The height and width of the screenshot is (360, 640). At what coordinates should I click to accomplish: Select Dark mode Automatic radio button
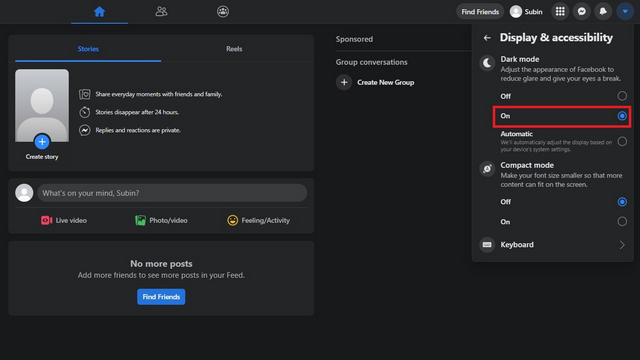coord(622,141)
